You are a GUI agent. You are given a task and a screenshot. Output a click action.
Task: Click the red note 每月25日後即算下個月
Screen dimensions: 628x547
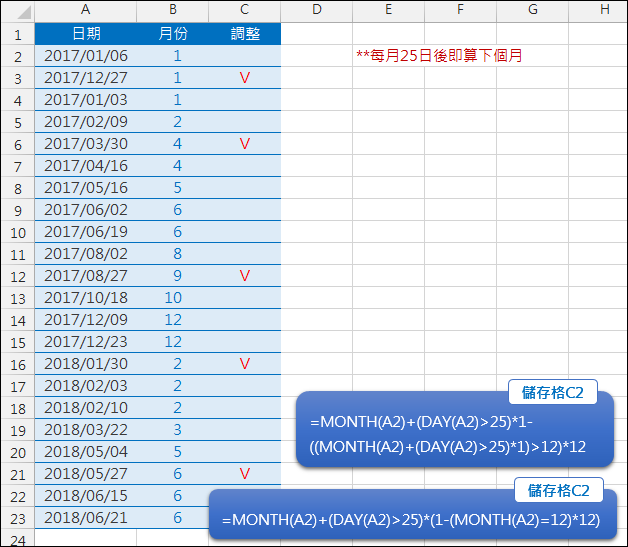pos(439,56)
